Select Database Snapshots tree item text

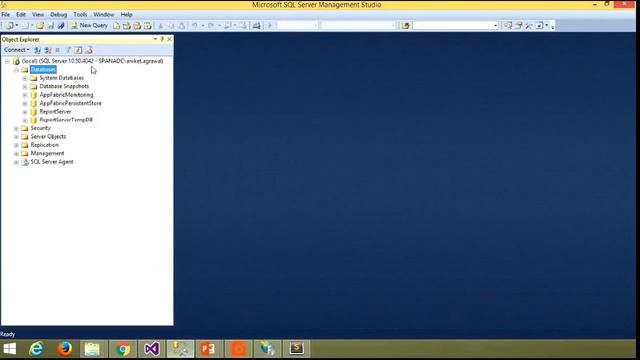(64, 87)
